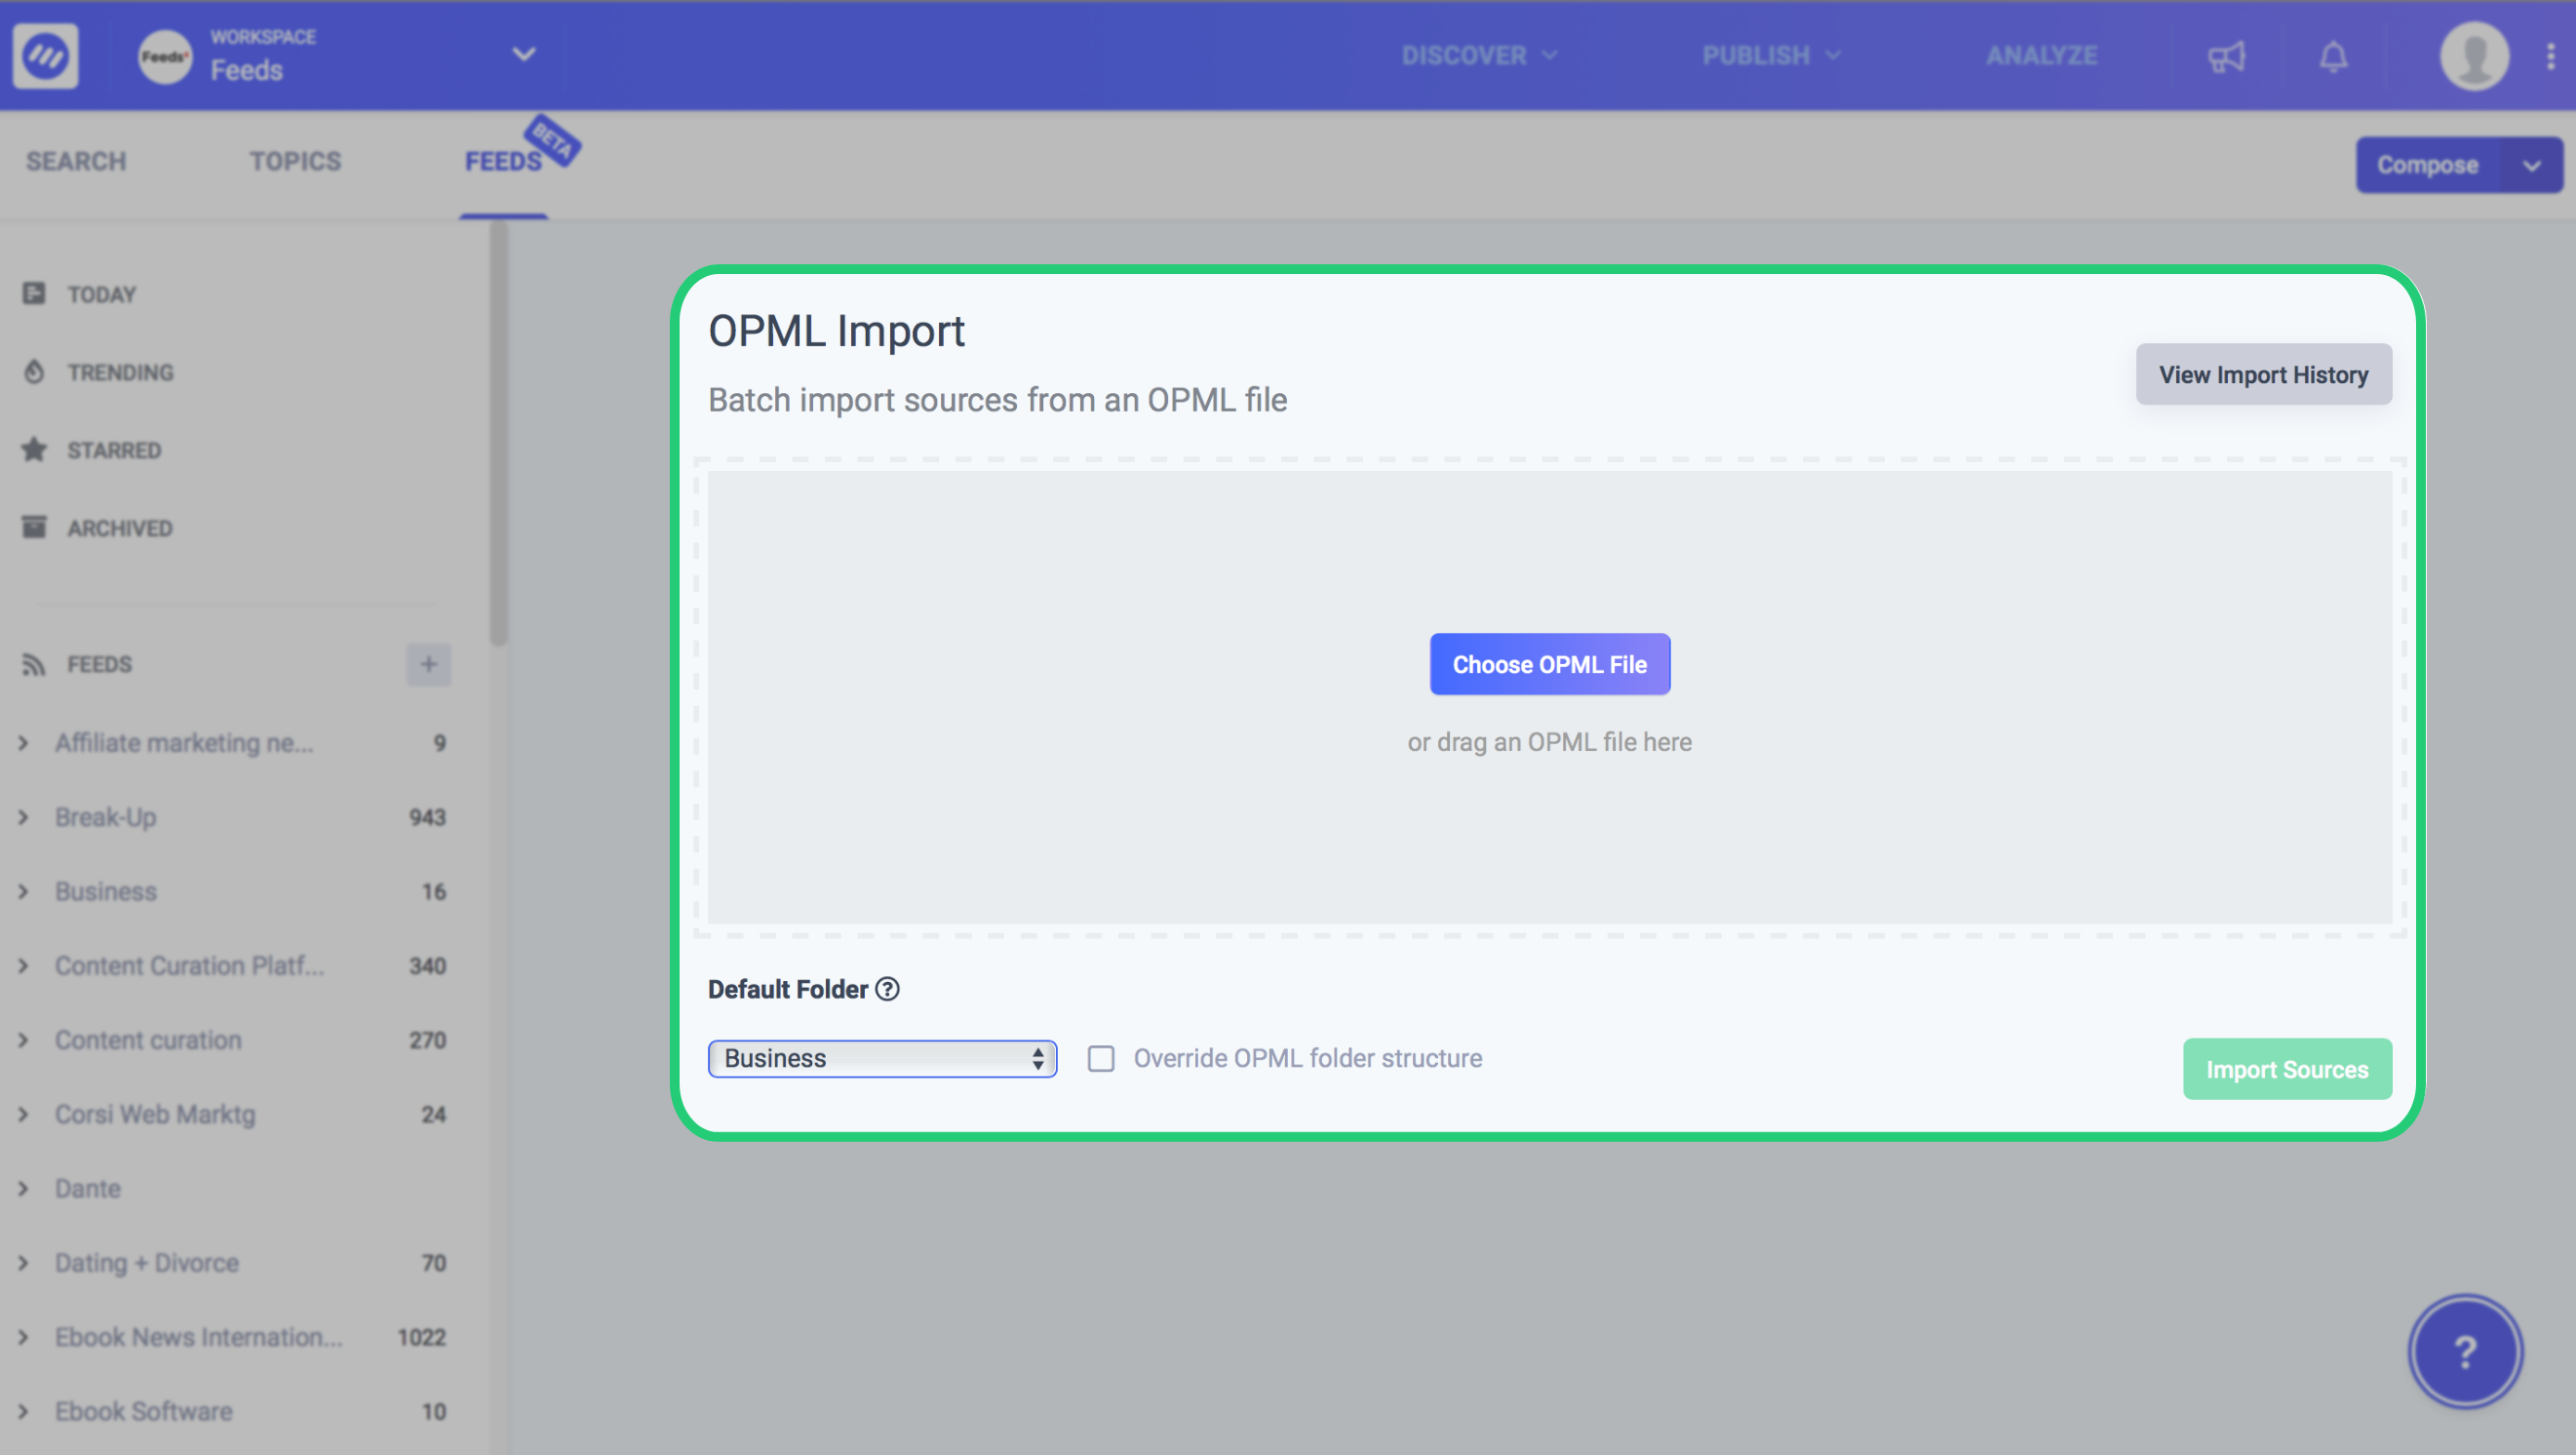Screen dimensions: 2576x1455
Task: Expand the Business feed in sidebar
Action: click(24, 890)
